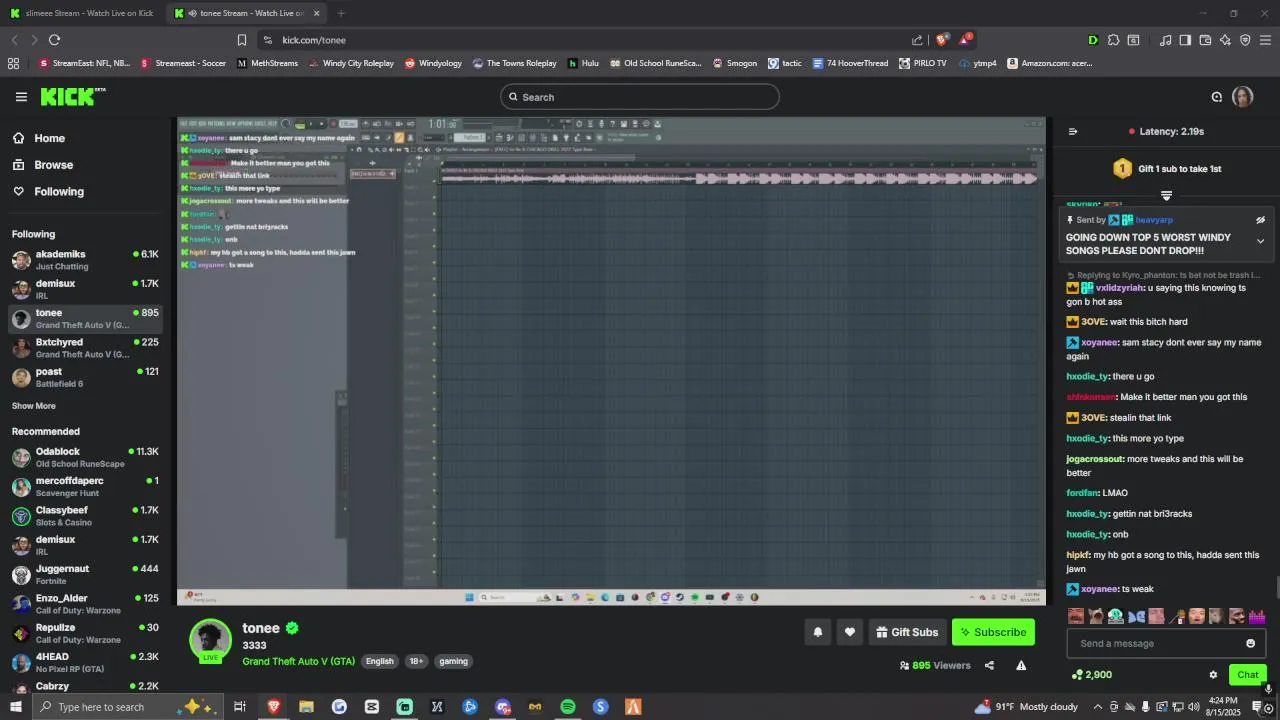Open the Hulu bookmark
Image resolution: width=1280 pixels, height=720 pixels.
[583, 63]
